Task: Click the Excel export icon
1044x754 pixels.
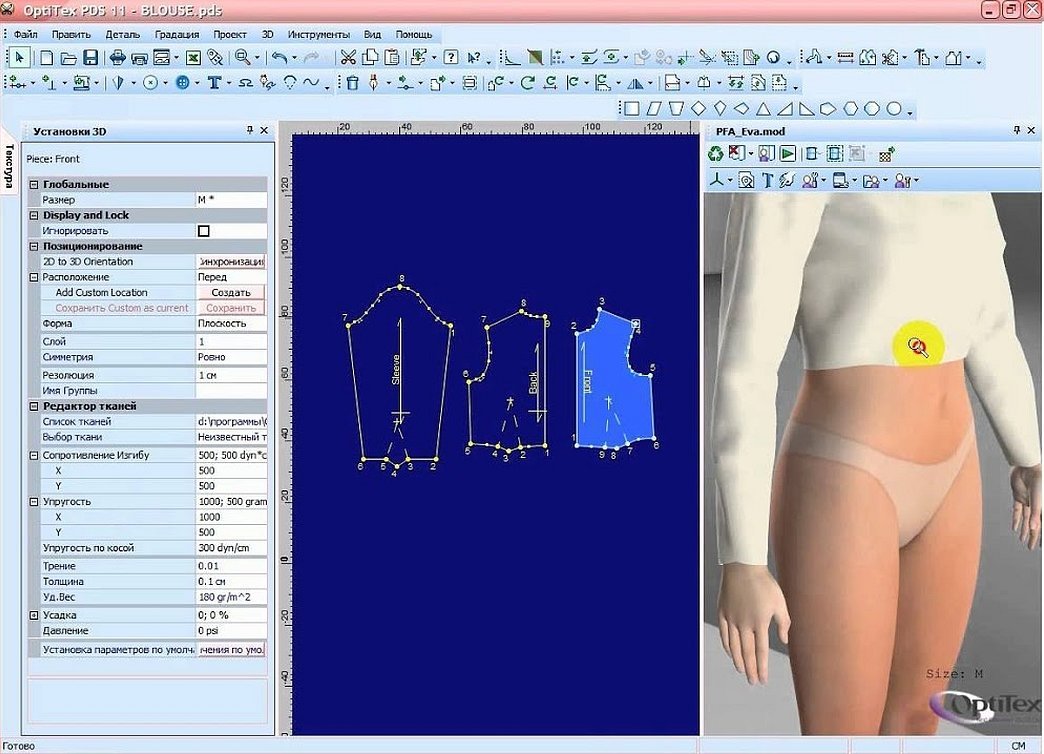Action: coord(192,58)
